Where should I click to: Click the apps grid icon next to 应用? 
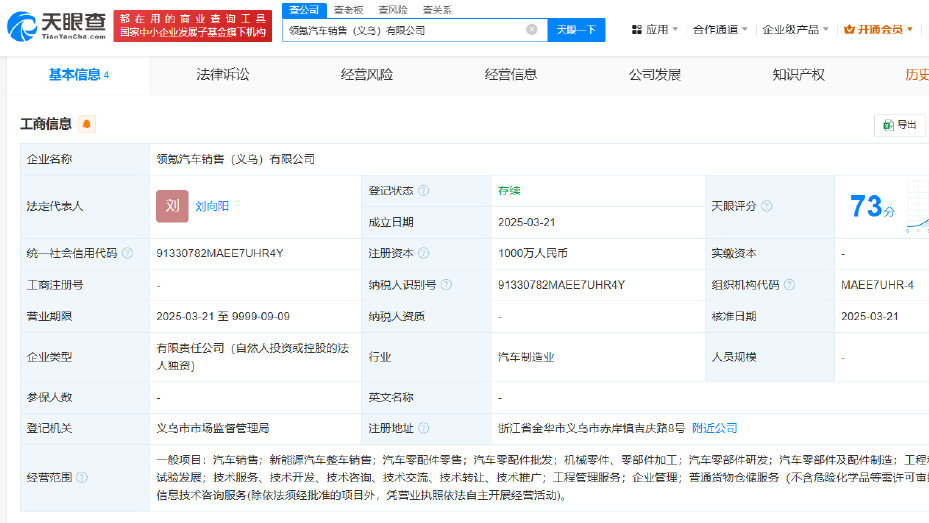[637, 30]
